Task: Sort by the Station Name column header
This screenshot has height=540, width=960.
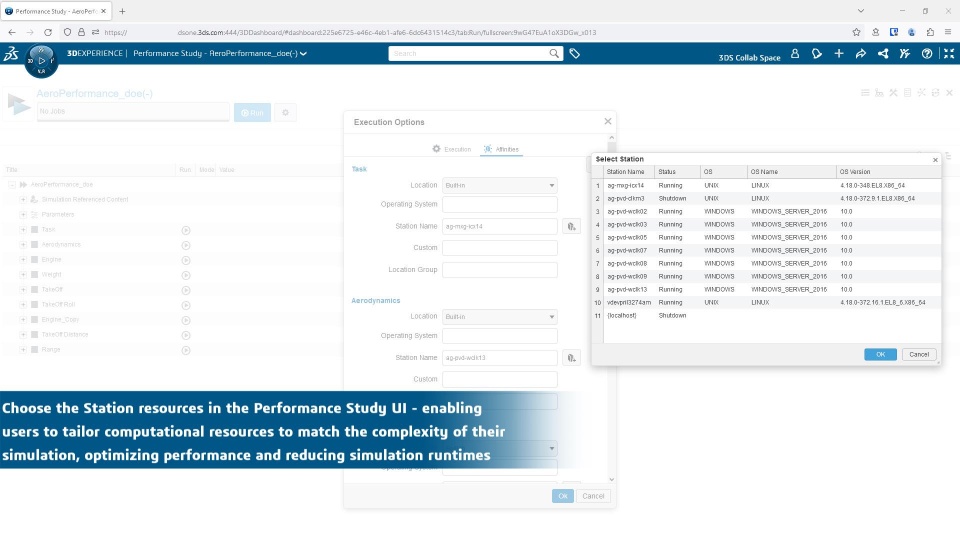Action: point(629,172)
